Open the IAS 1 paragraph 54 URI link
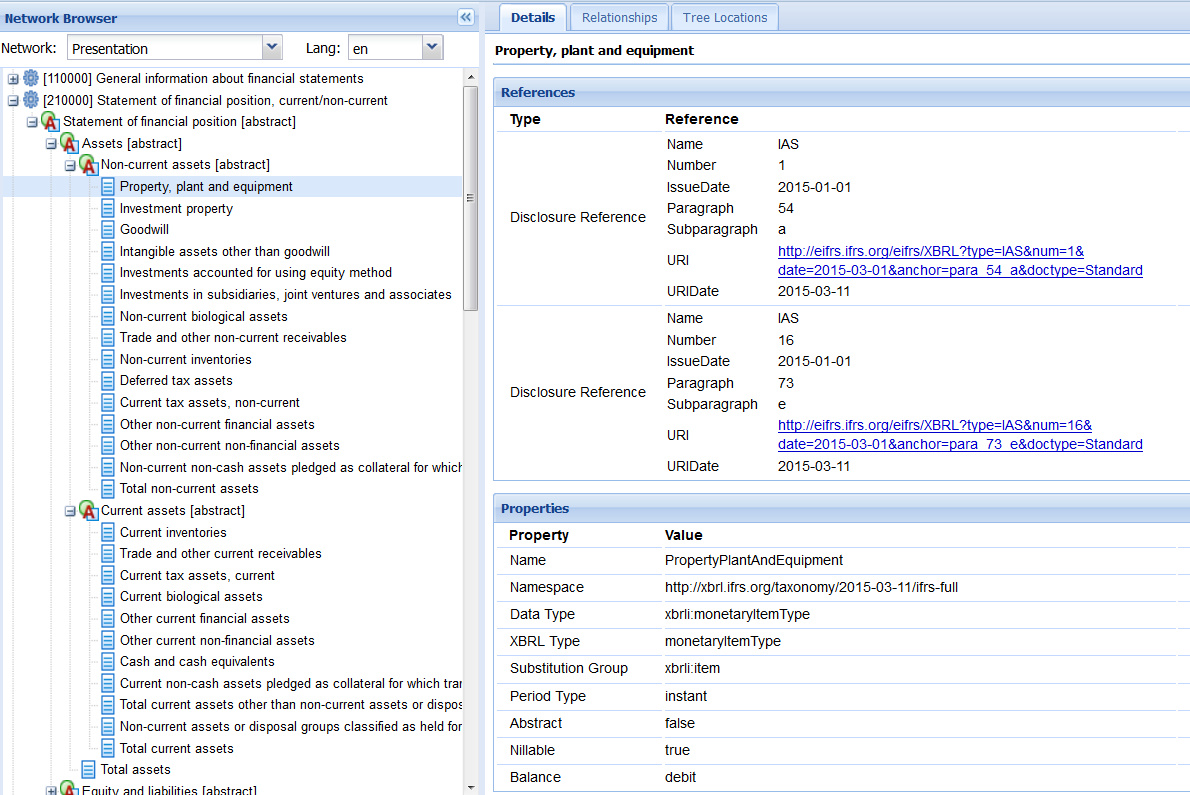1190x795 pixels. (x=959, y=261)
